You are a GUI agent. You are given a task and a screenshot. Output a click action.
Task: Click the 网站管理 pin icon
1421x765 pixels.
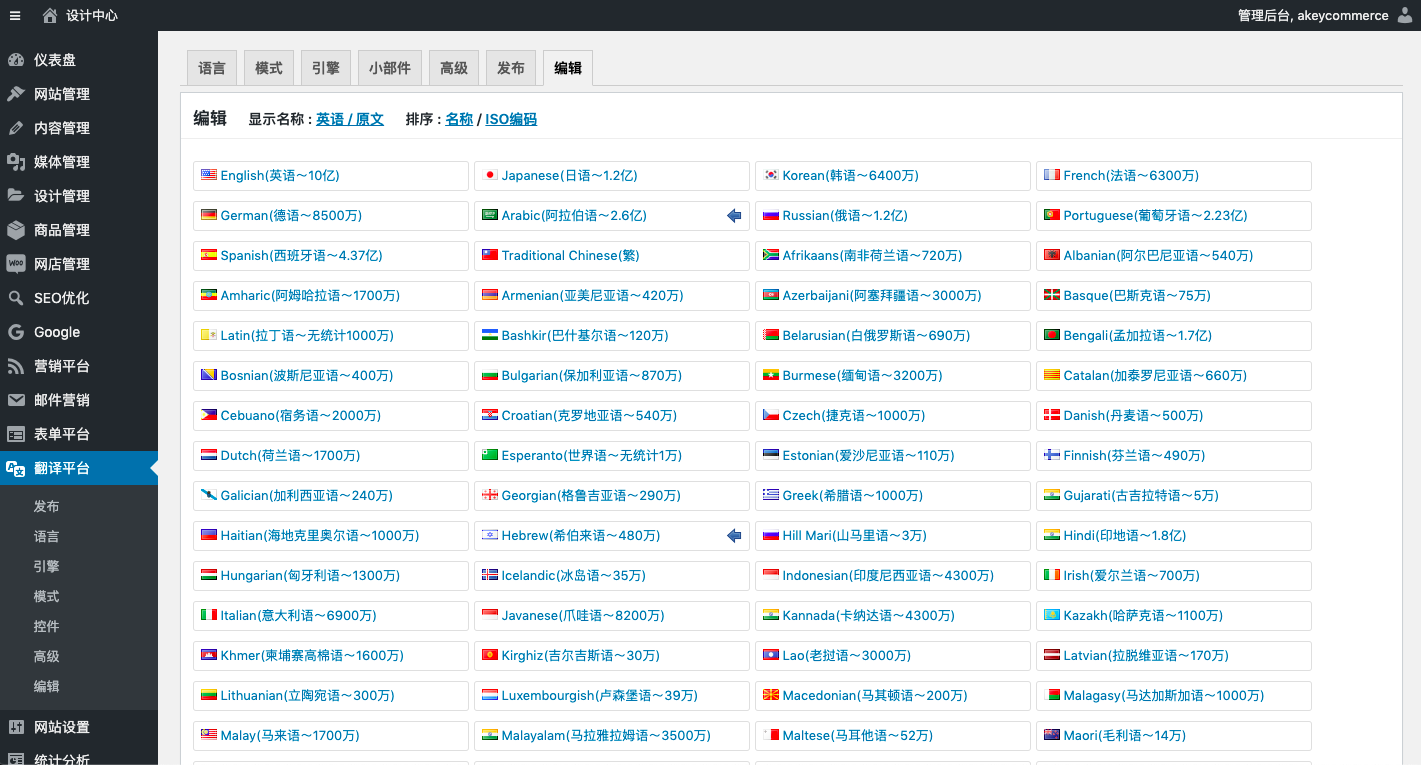[x=16, y=94]
